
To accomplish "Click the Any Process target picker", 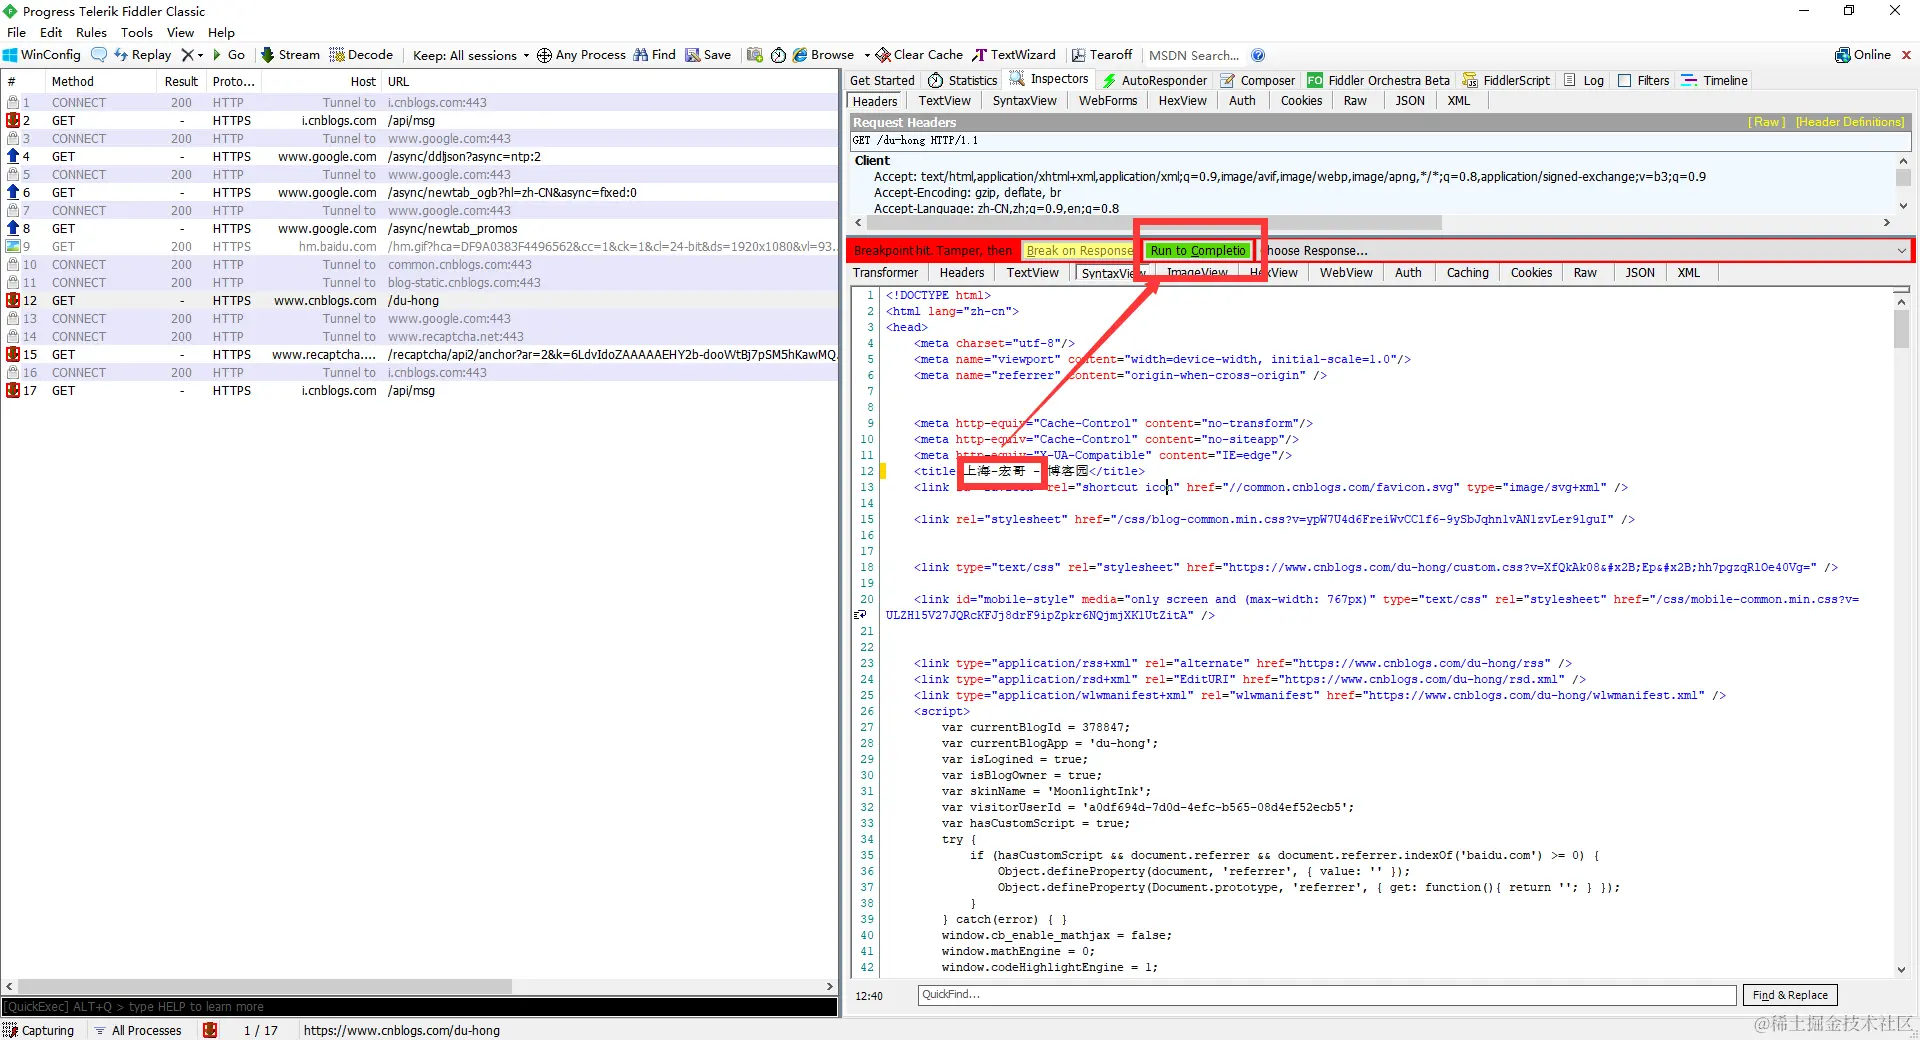I will tap(581, 55).
